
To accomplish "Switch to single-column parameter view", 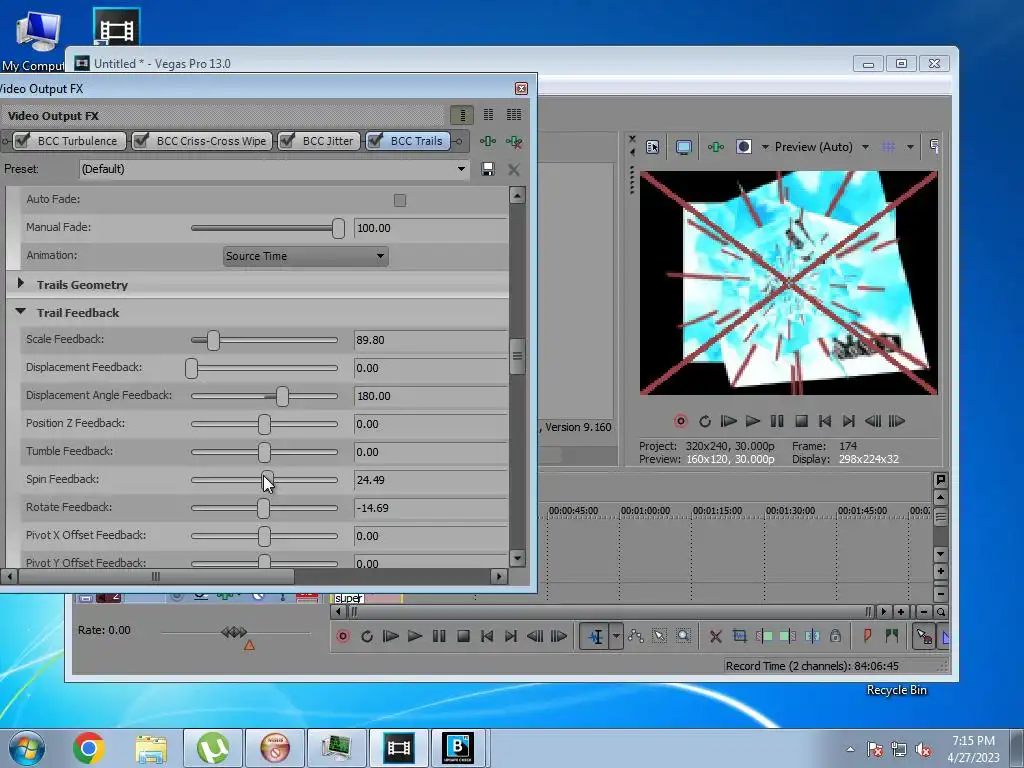I will [462, 115].
